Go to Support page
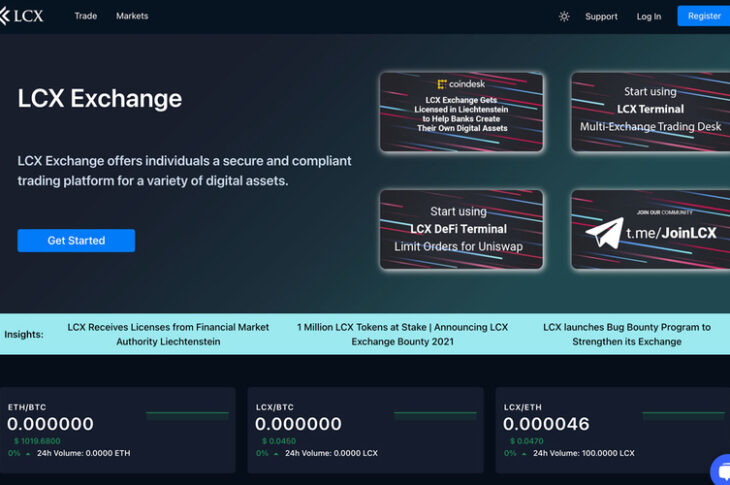The height and width of the screenshot is (485, 730). click(x=601, y=17)
